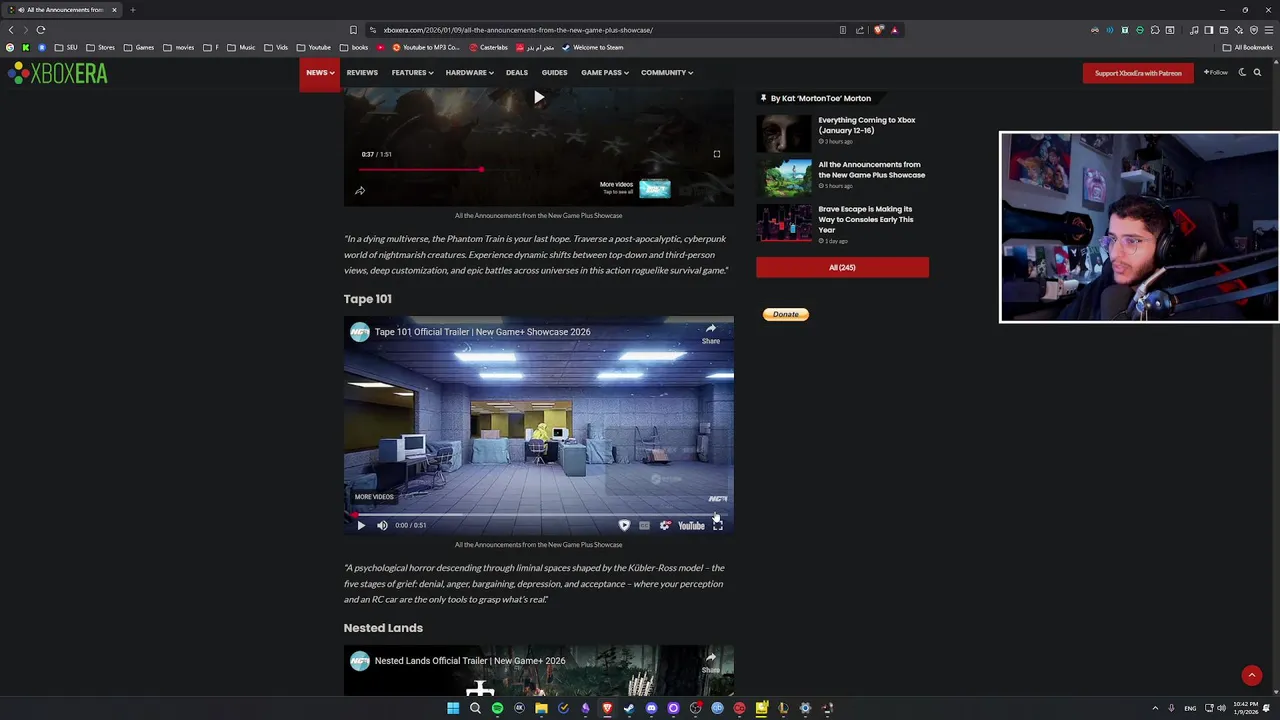This screenshot has width=1280, height=720.
Task: Open Brave Wallet icon in toolbar
Action: click(x=1223, y=30)
